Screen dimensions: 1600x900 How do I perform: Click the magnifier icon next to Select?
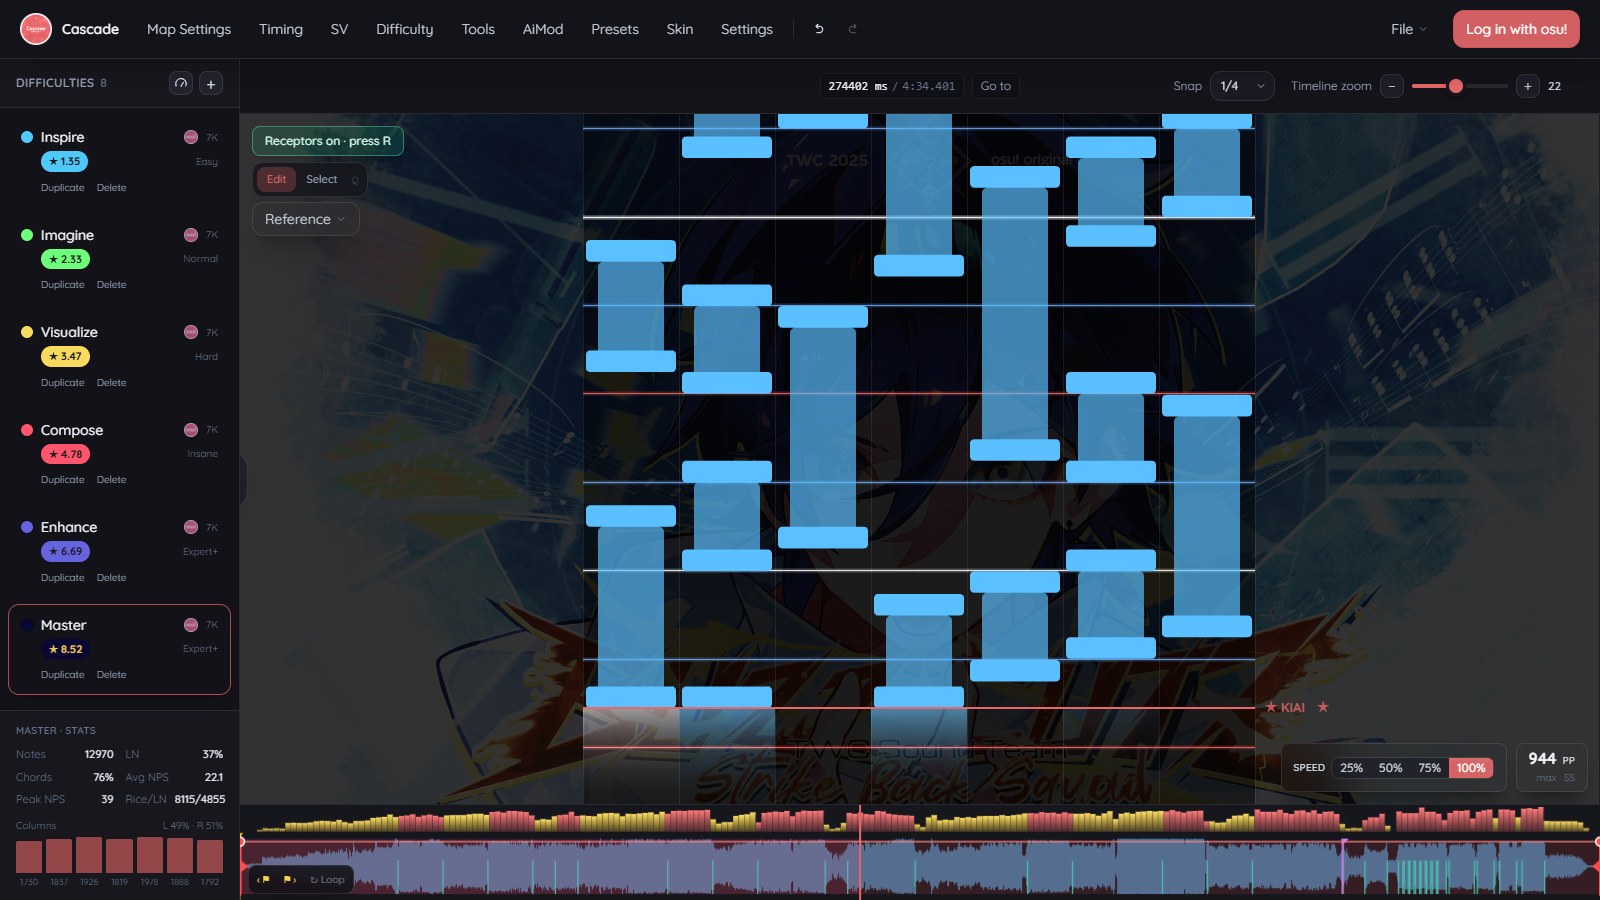[x=354, y=180]
